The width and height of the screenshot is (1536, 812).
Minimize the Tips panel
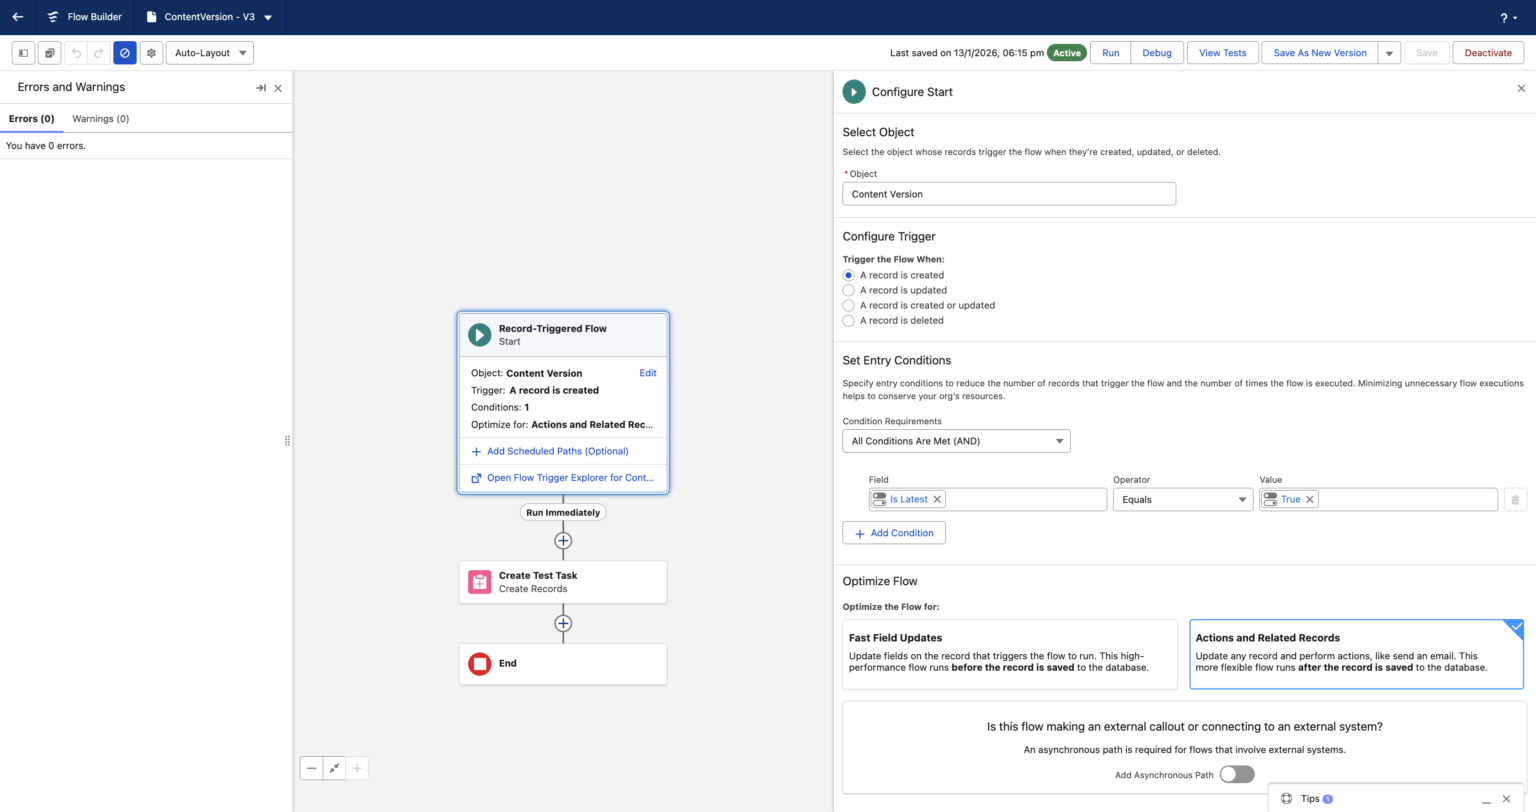1487,799
